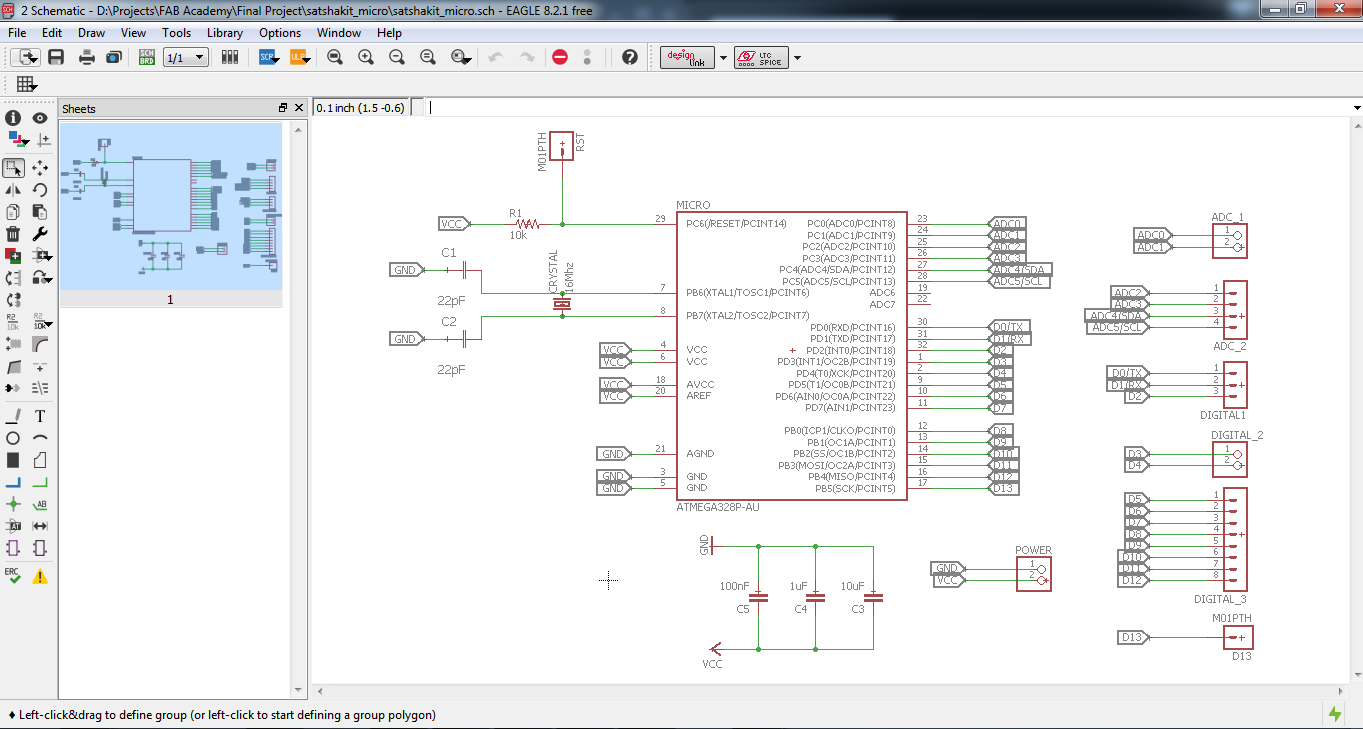Select the Circle drawing tool

(x=13, y=438)
